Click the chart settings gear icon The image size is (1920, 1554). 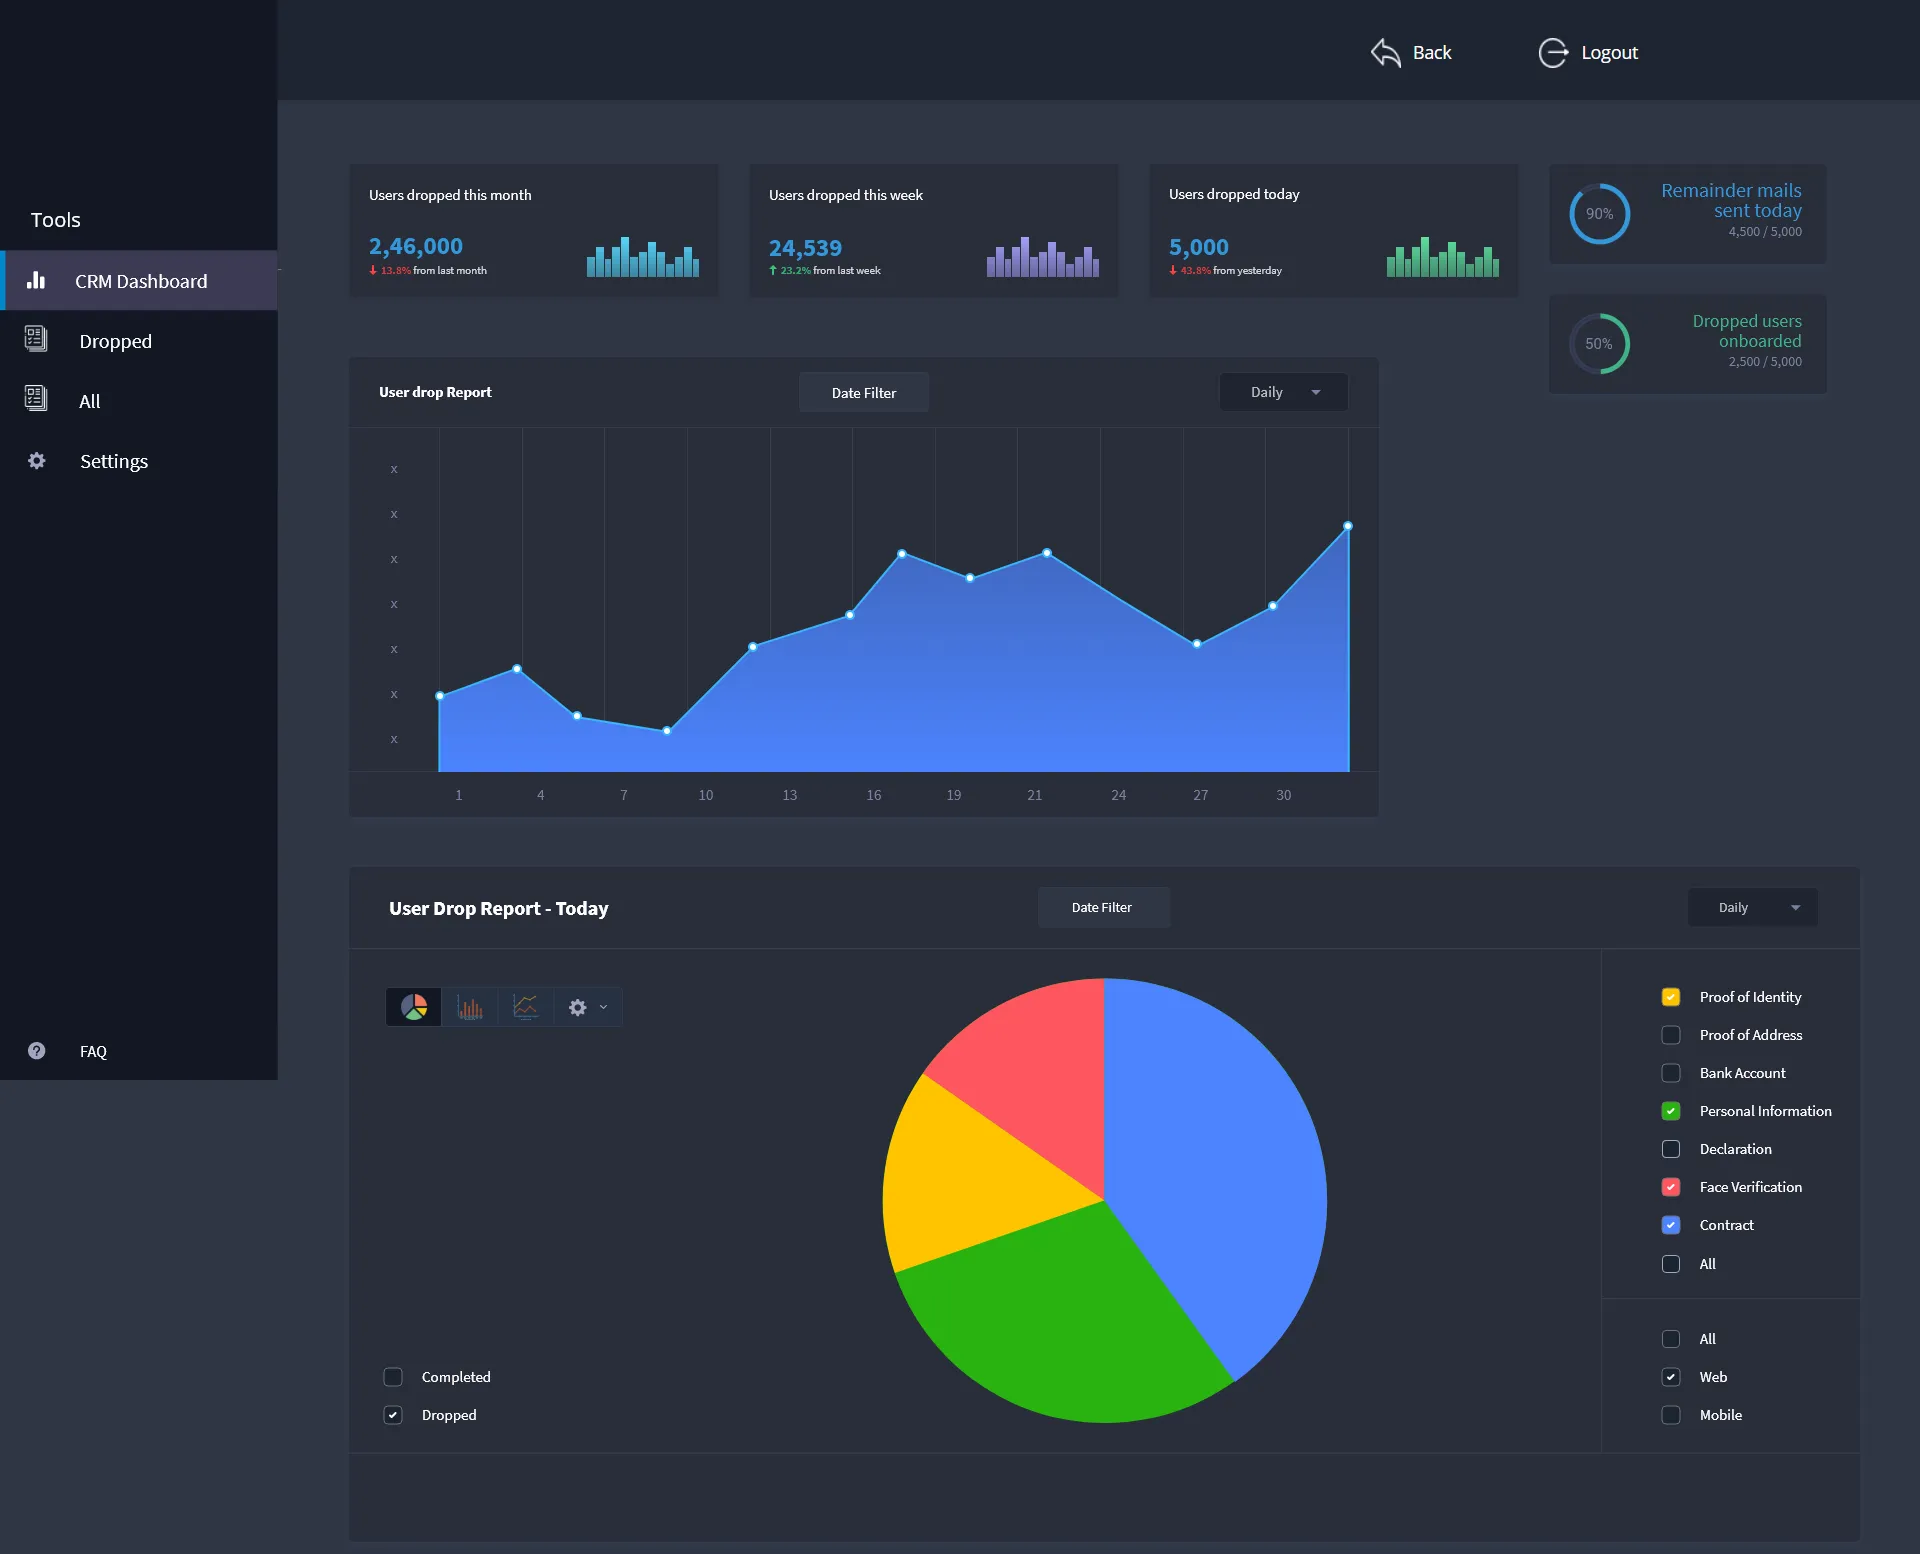point(578,1007)
